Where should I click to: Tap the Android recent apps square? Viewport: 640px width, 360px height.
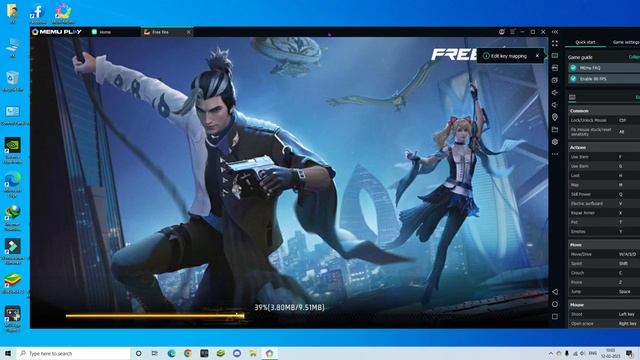pos(555,316)
